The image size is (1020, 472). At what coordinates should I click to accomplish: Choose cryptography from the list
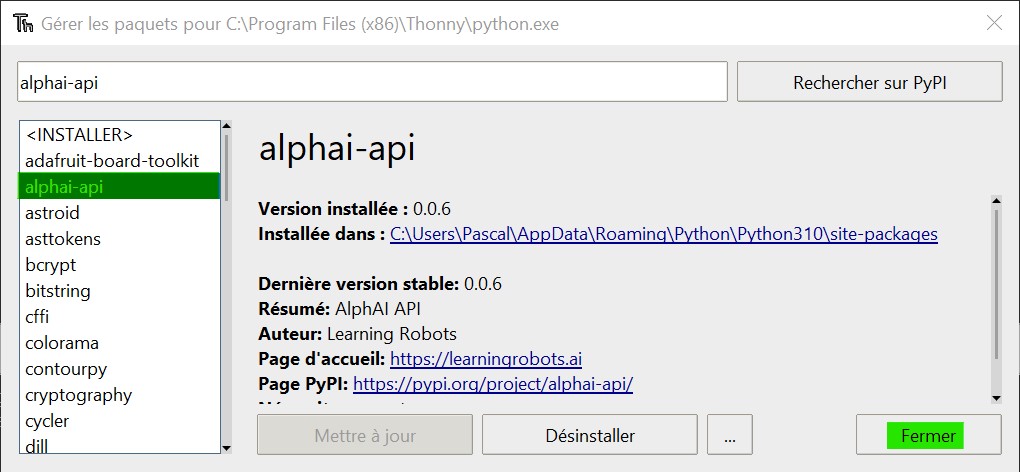click(78, 395)
